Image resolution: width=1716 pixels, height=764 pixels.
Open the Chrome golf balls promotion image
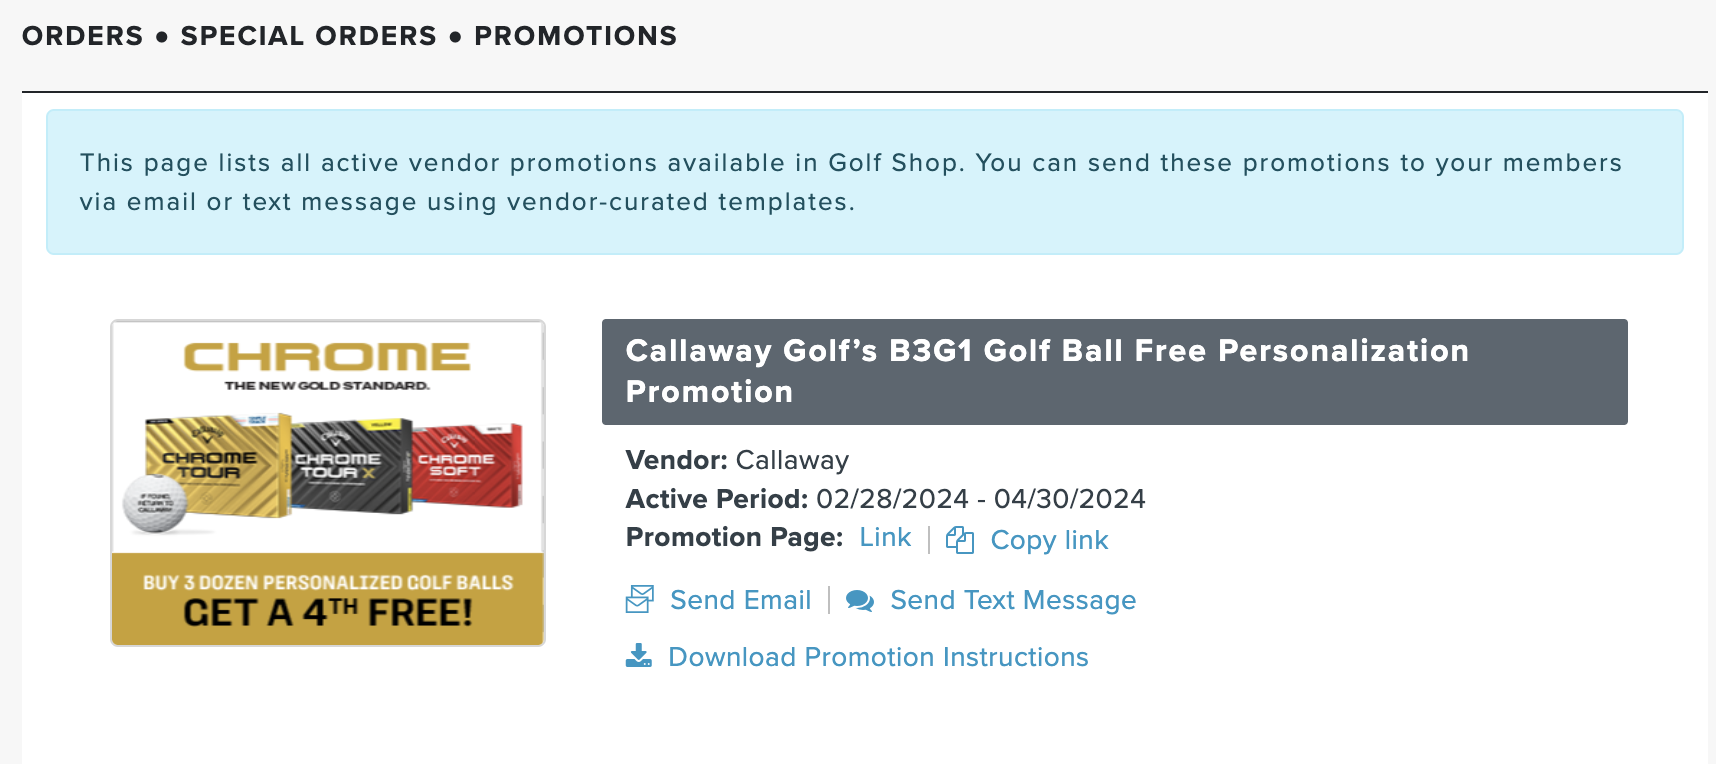coord(328,483)
